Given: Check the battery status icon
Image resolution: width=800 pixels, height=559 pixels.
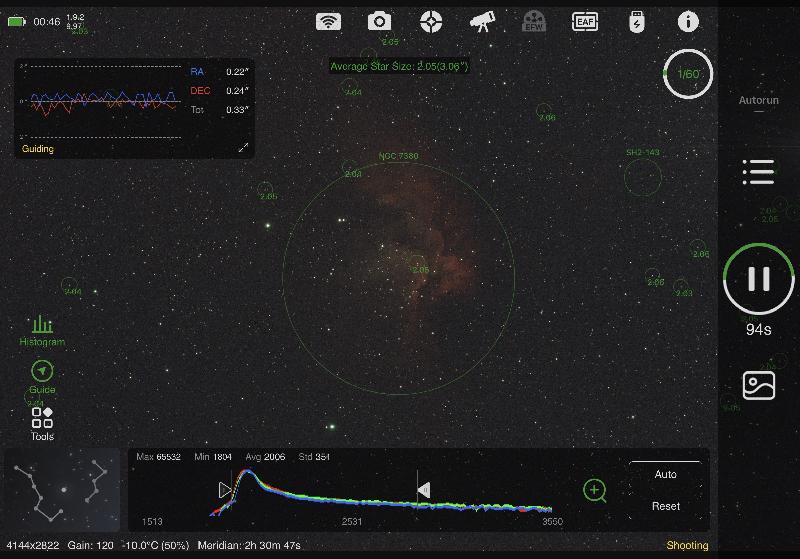Looking at the screenshot, I should 16,22.
